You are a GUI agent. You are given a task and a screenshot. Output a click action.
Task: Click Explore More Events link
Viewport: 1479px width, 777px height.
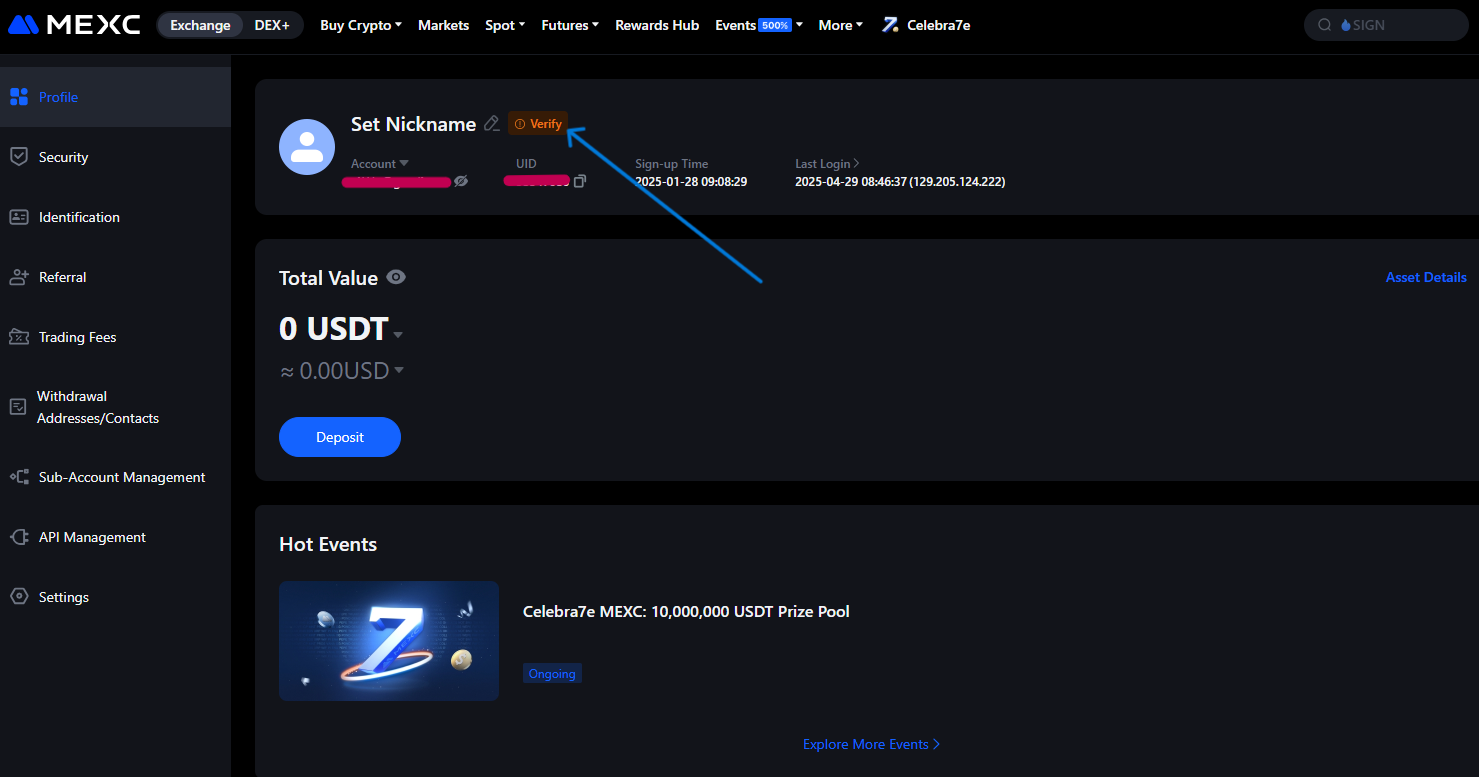coord(872,744)
